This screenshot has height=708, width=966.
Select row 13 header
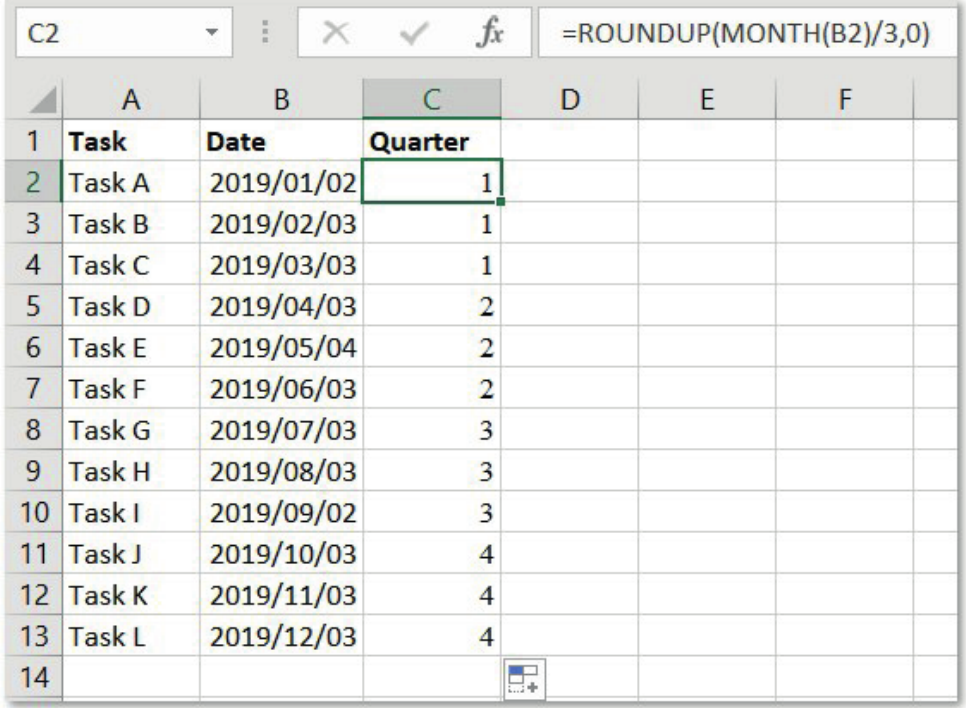[x=34, y=636]
